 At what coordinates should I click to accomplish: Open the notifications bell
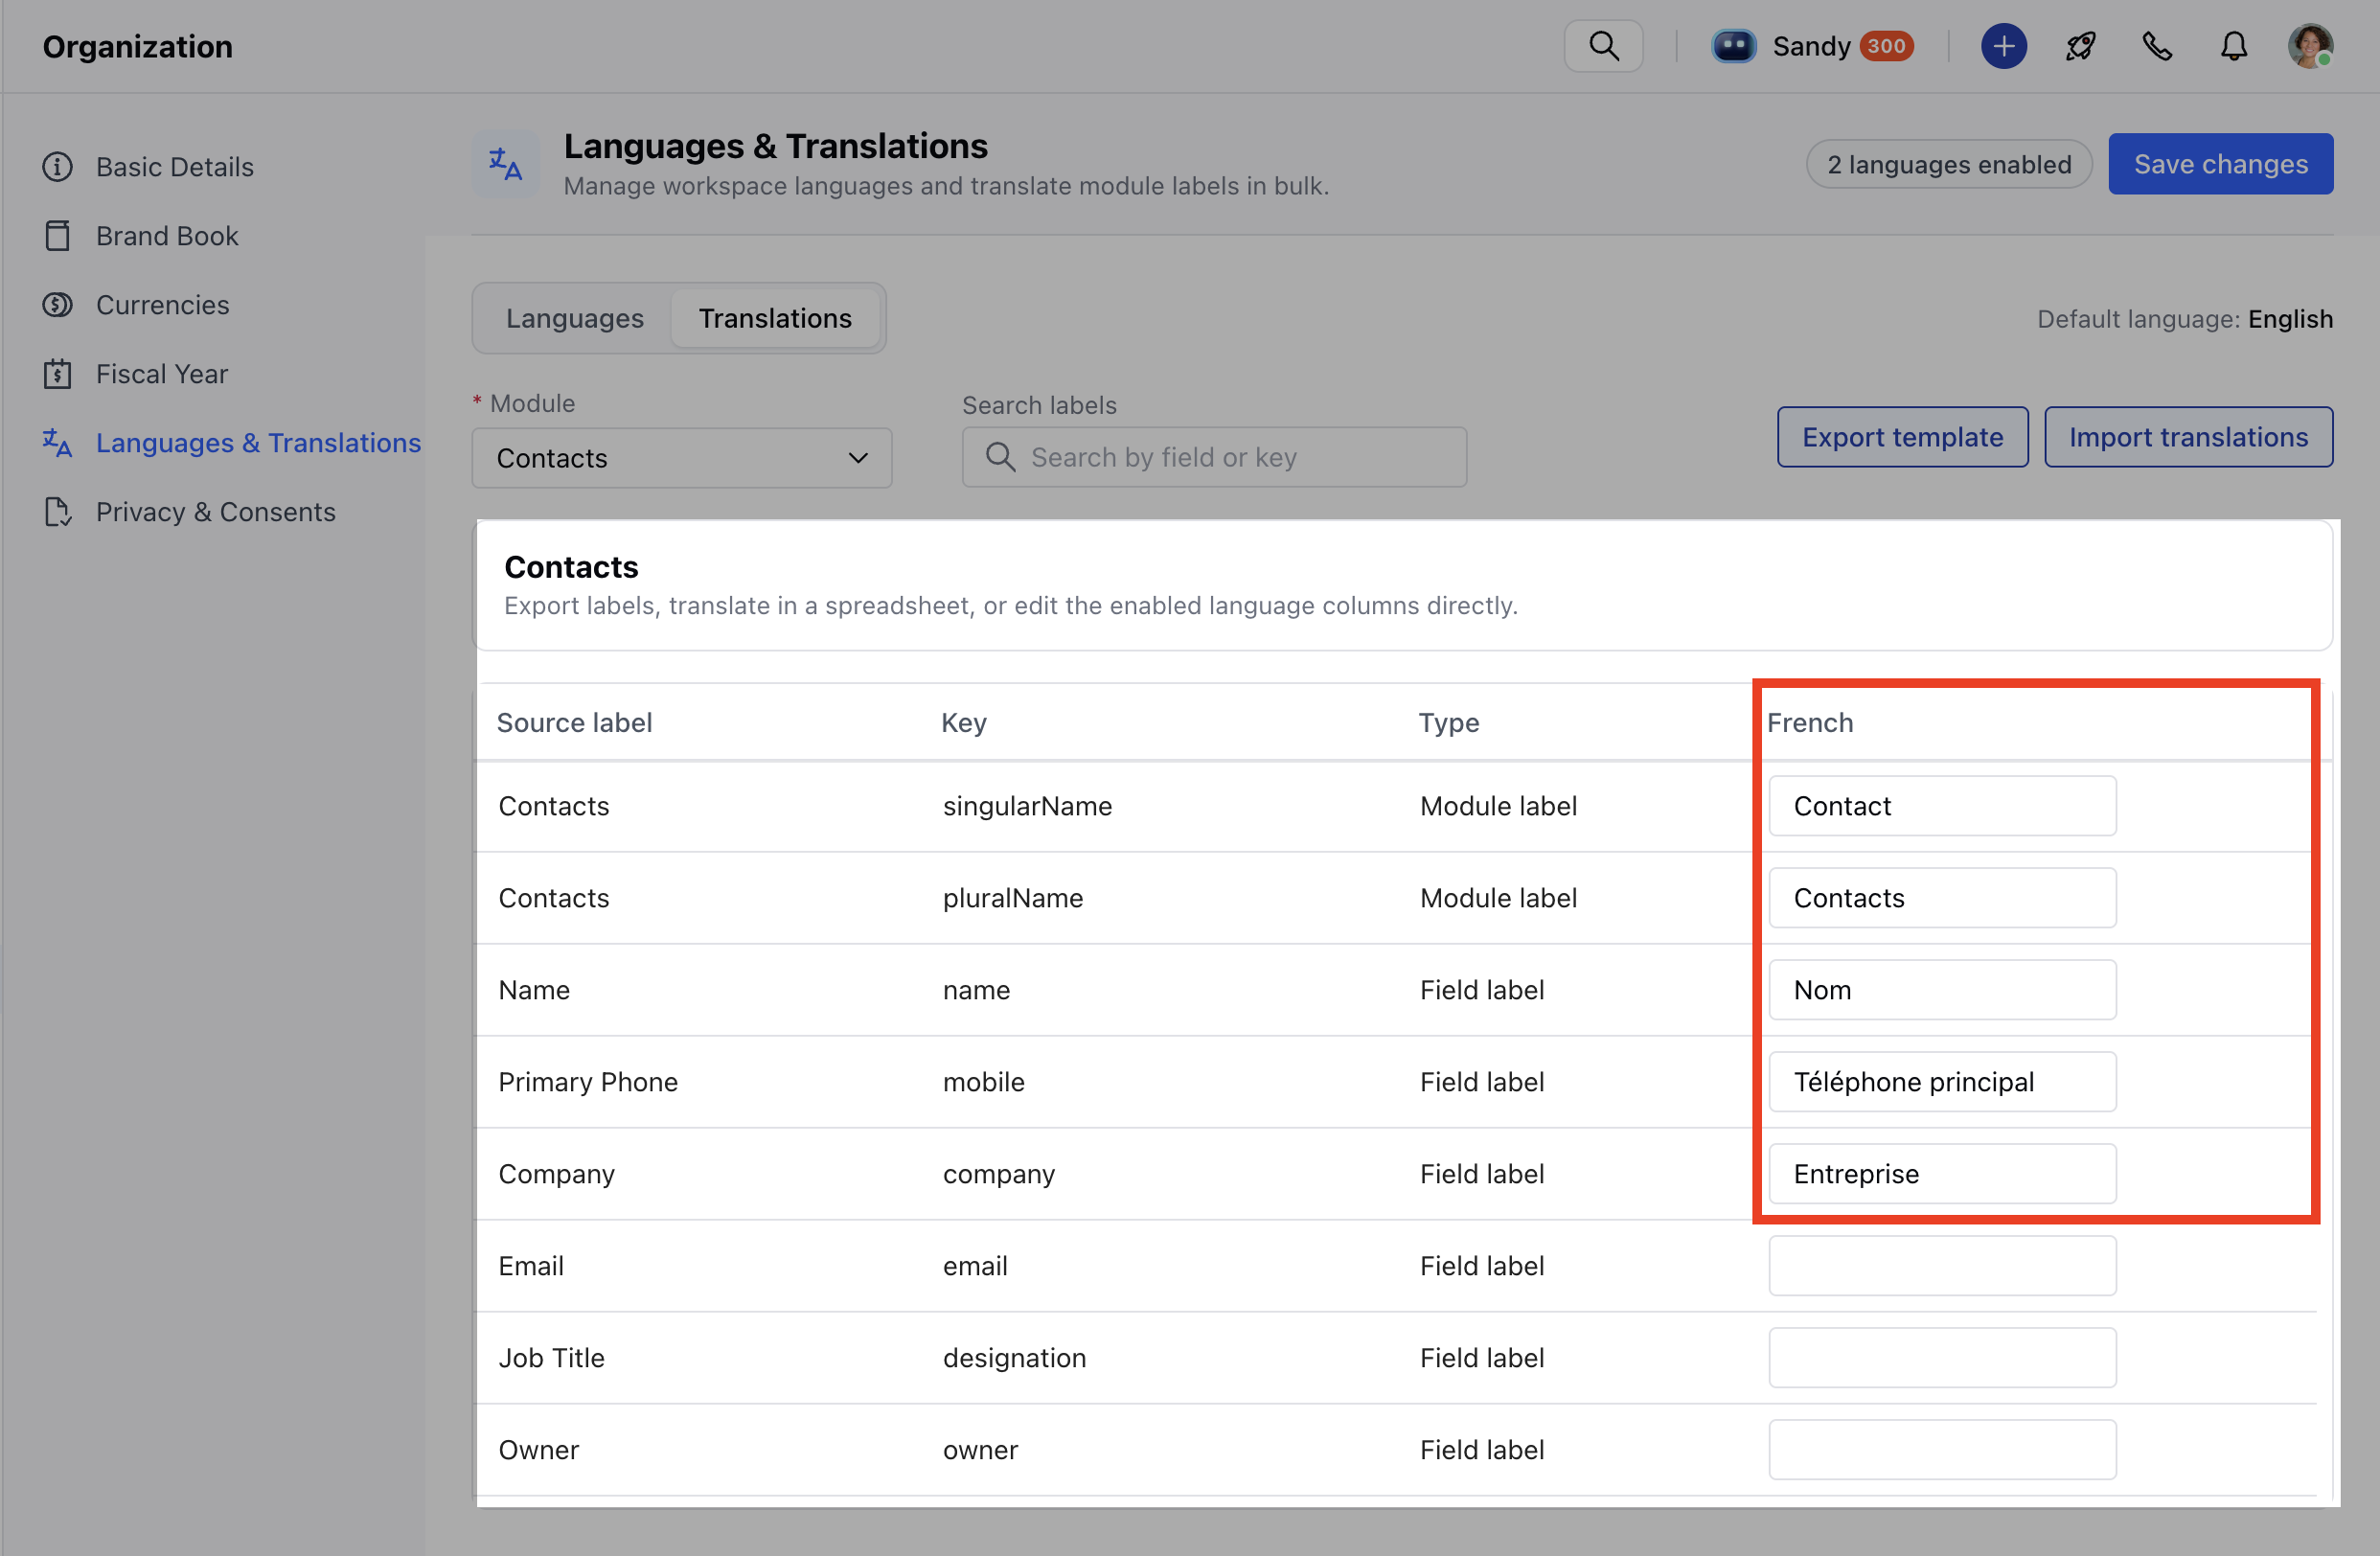click(x=2233, y=46)
